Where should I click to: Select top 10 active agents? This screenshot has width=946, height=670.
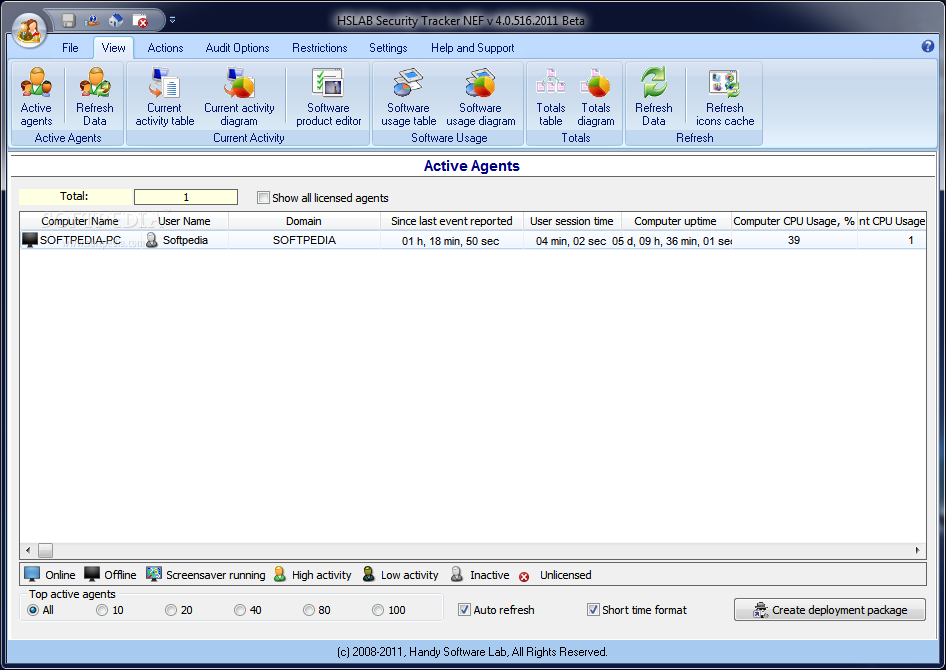pos(102,610)
